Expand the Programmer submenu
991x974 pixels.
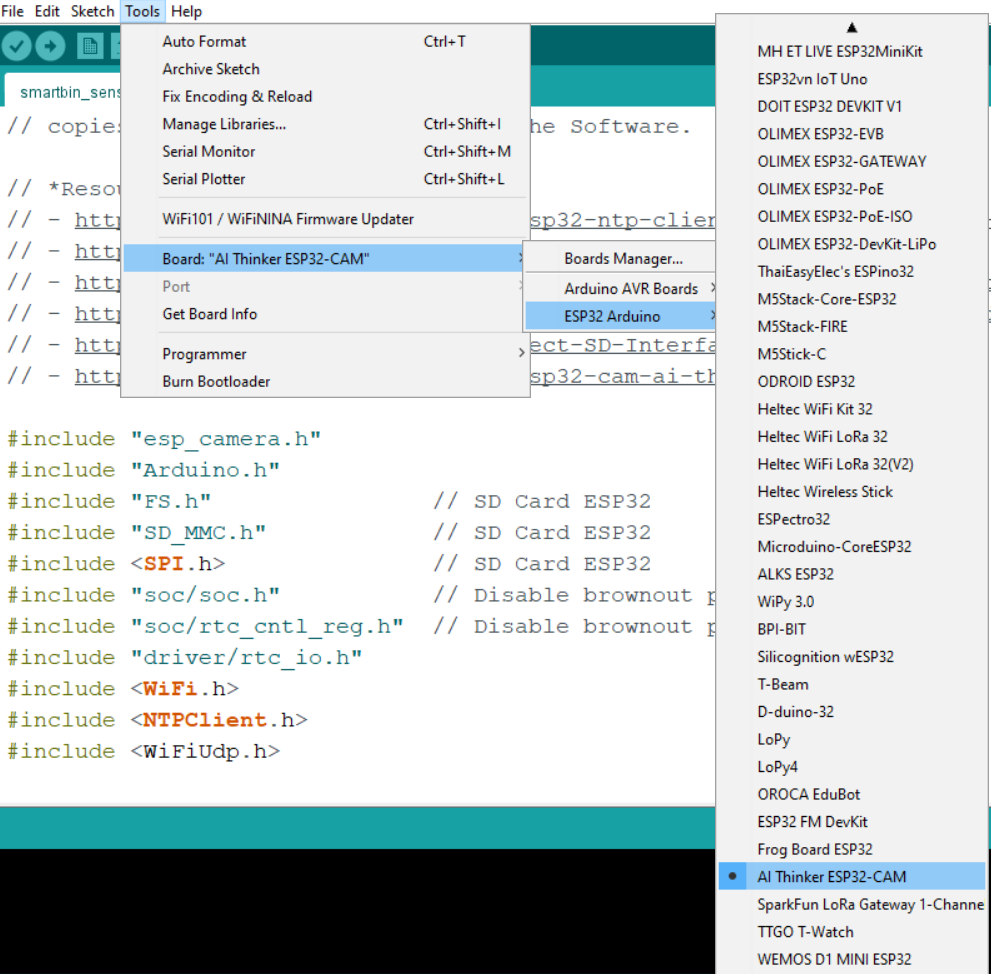pyautogui.click(x=325, y=354)
